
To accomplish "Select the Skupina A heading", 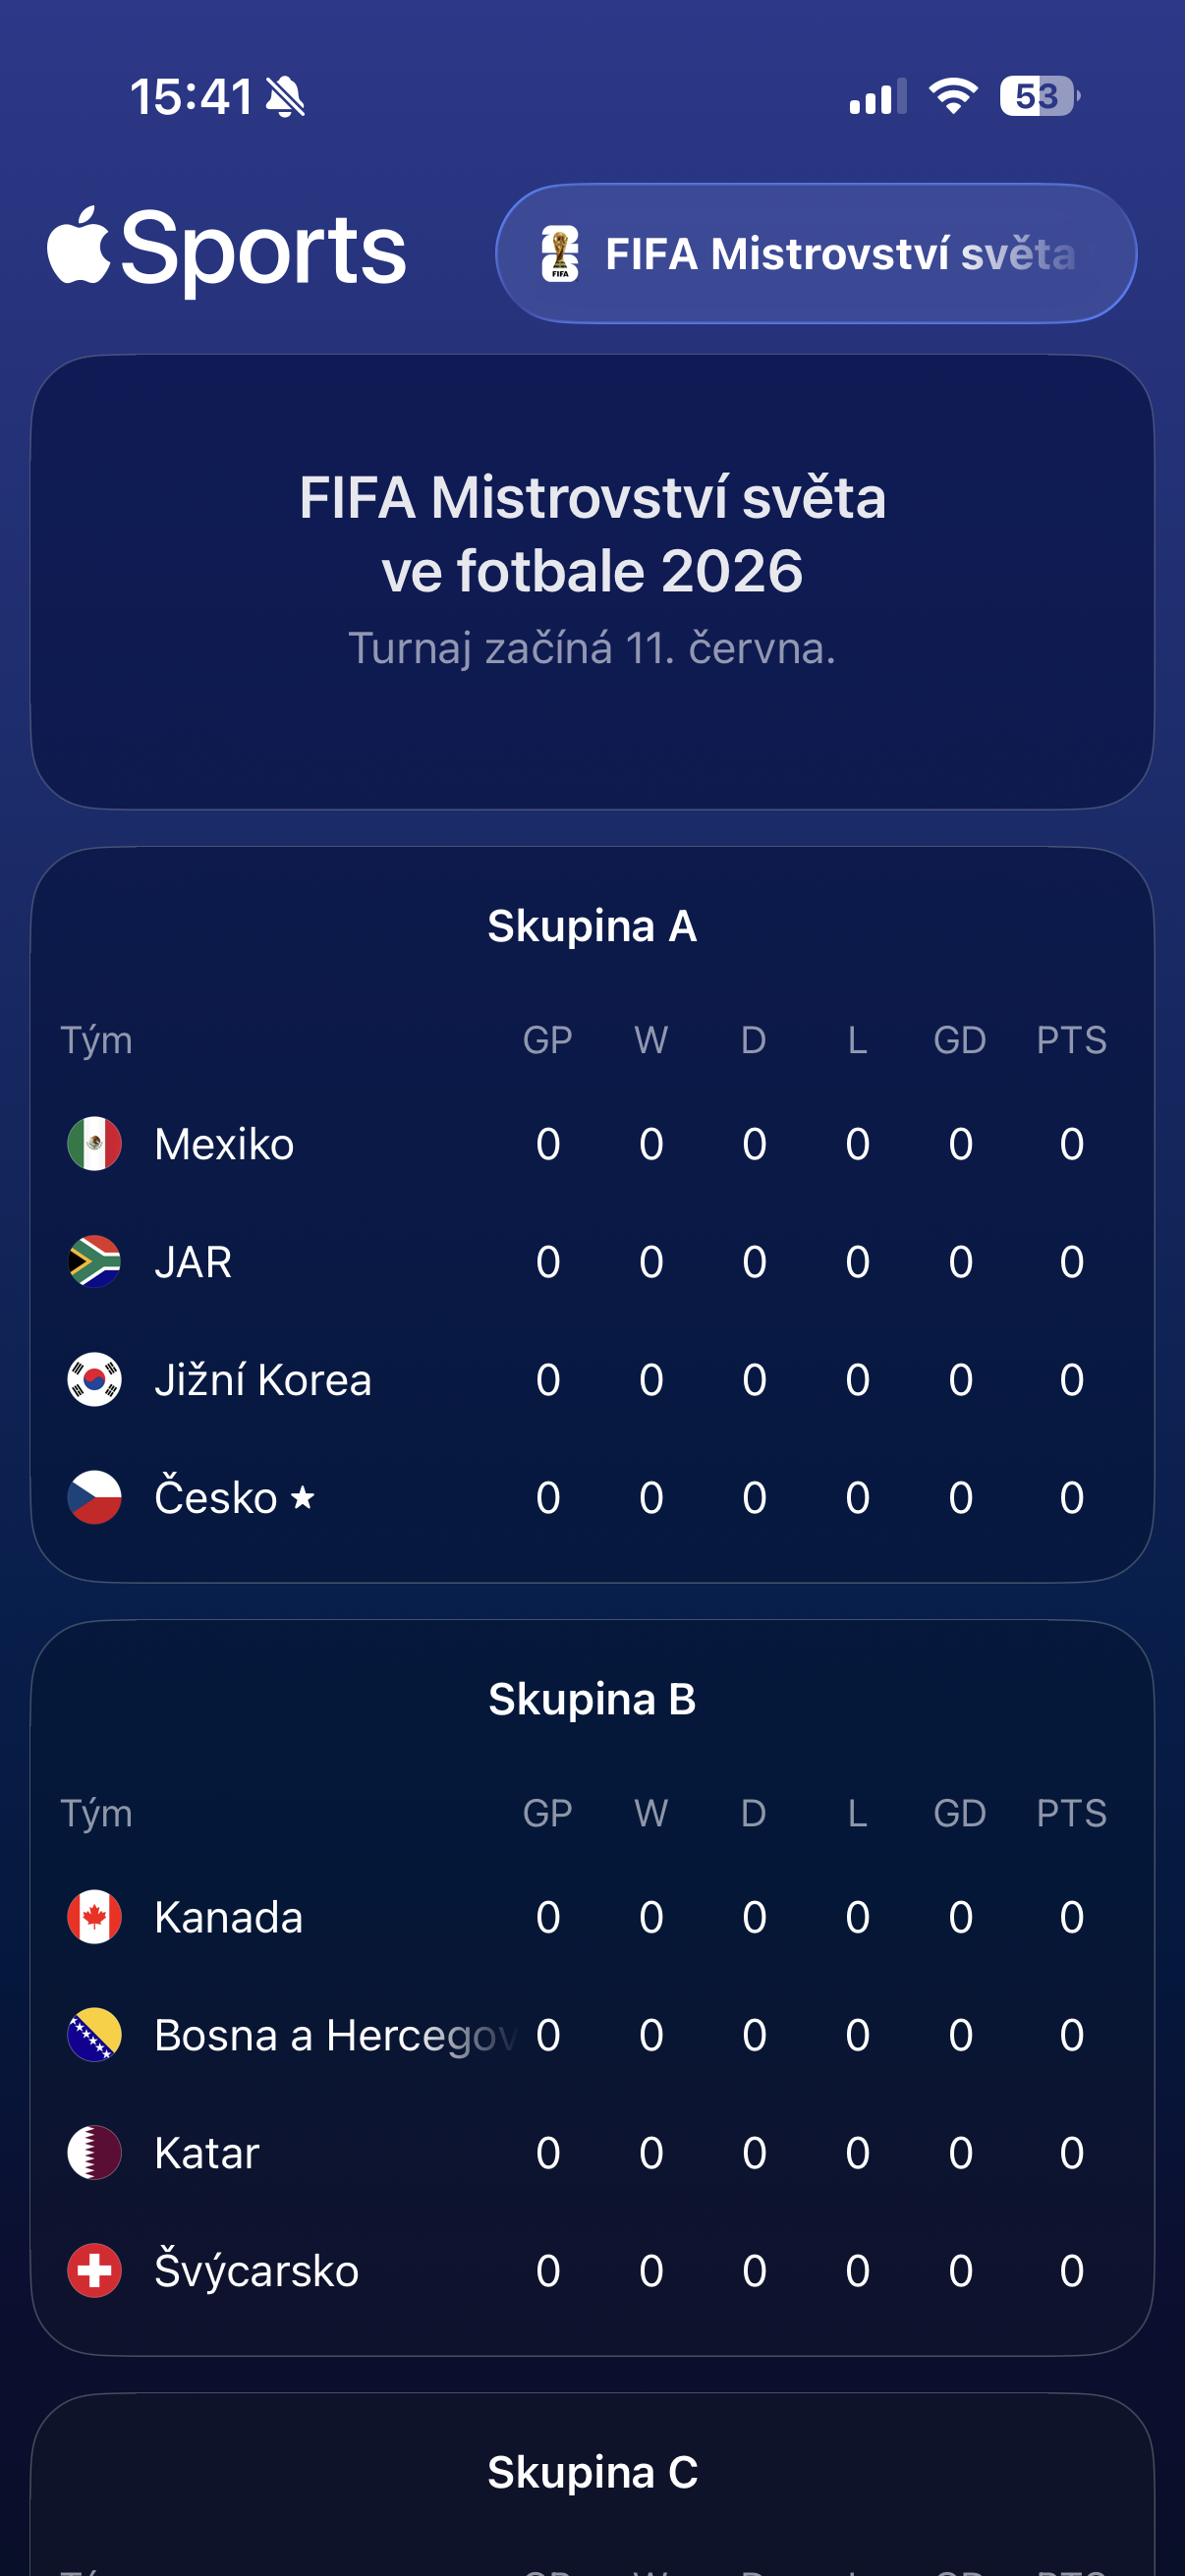I will (592, 926).
